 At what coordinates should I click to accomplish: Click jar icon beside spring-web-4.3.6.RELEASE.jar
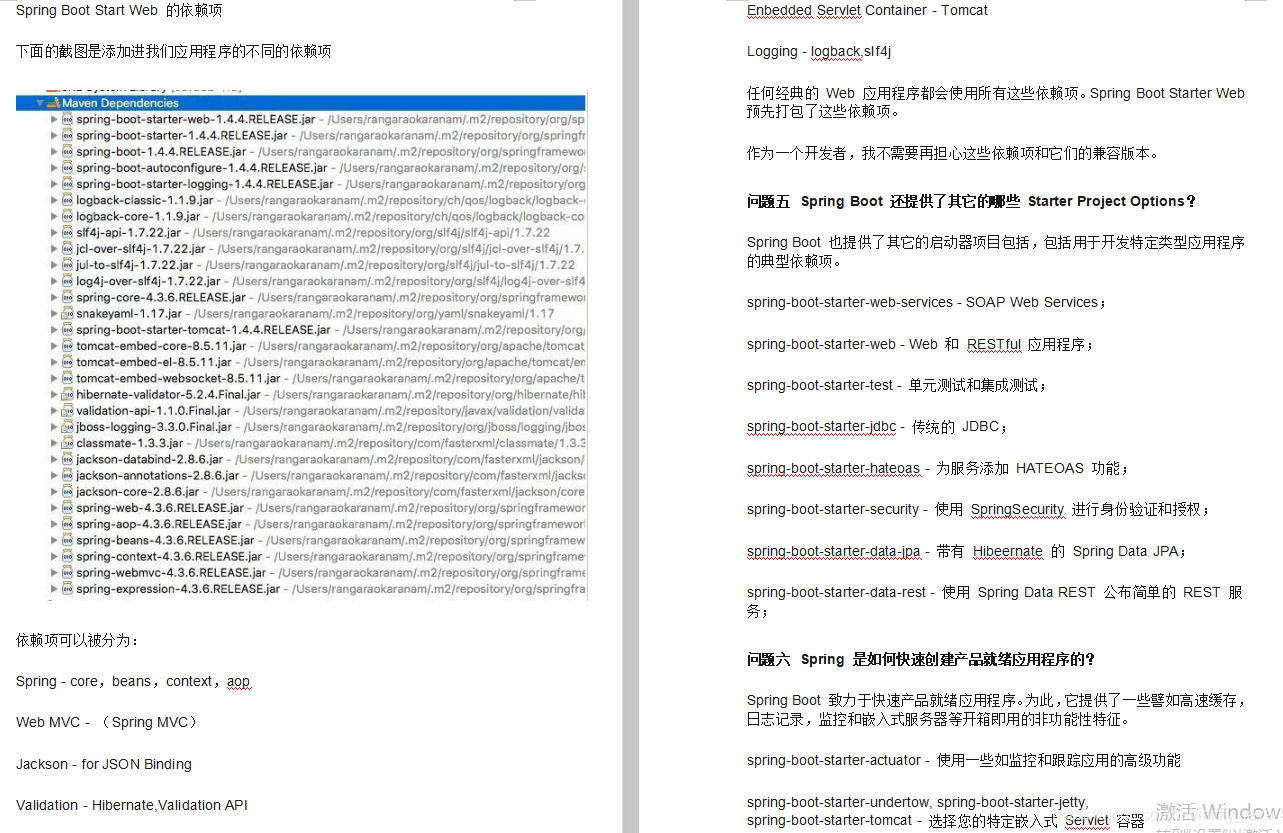(x=68, y=508)
